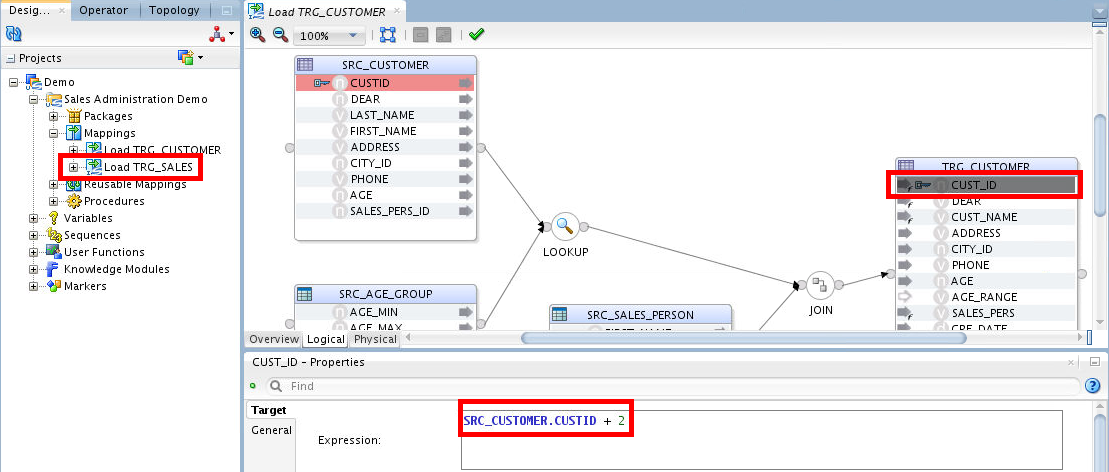The height and width of the screenshot is (472, 1109).
Task: Click the diagram horizontal scrollbar
Action: coord(743,338)
